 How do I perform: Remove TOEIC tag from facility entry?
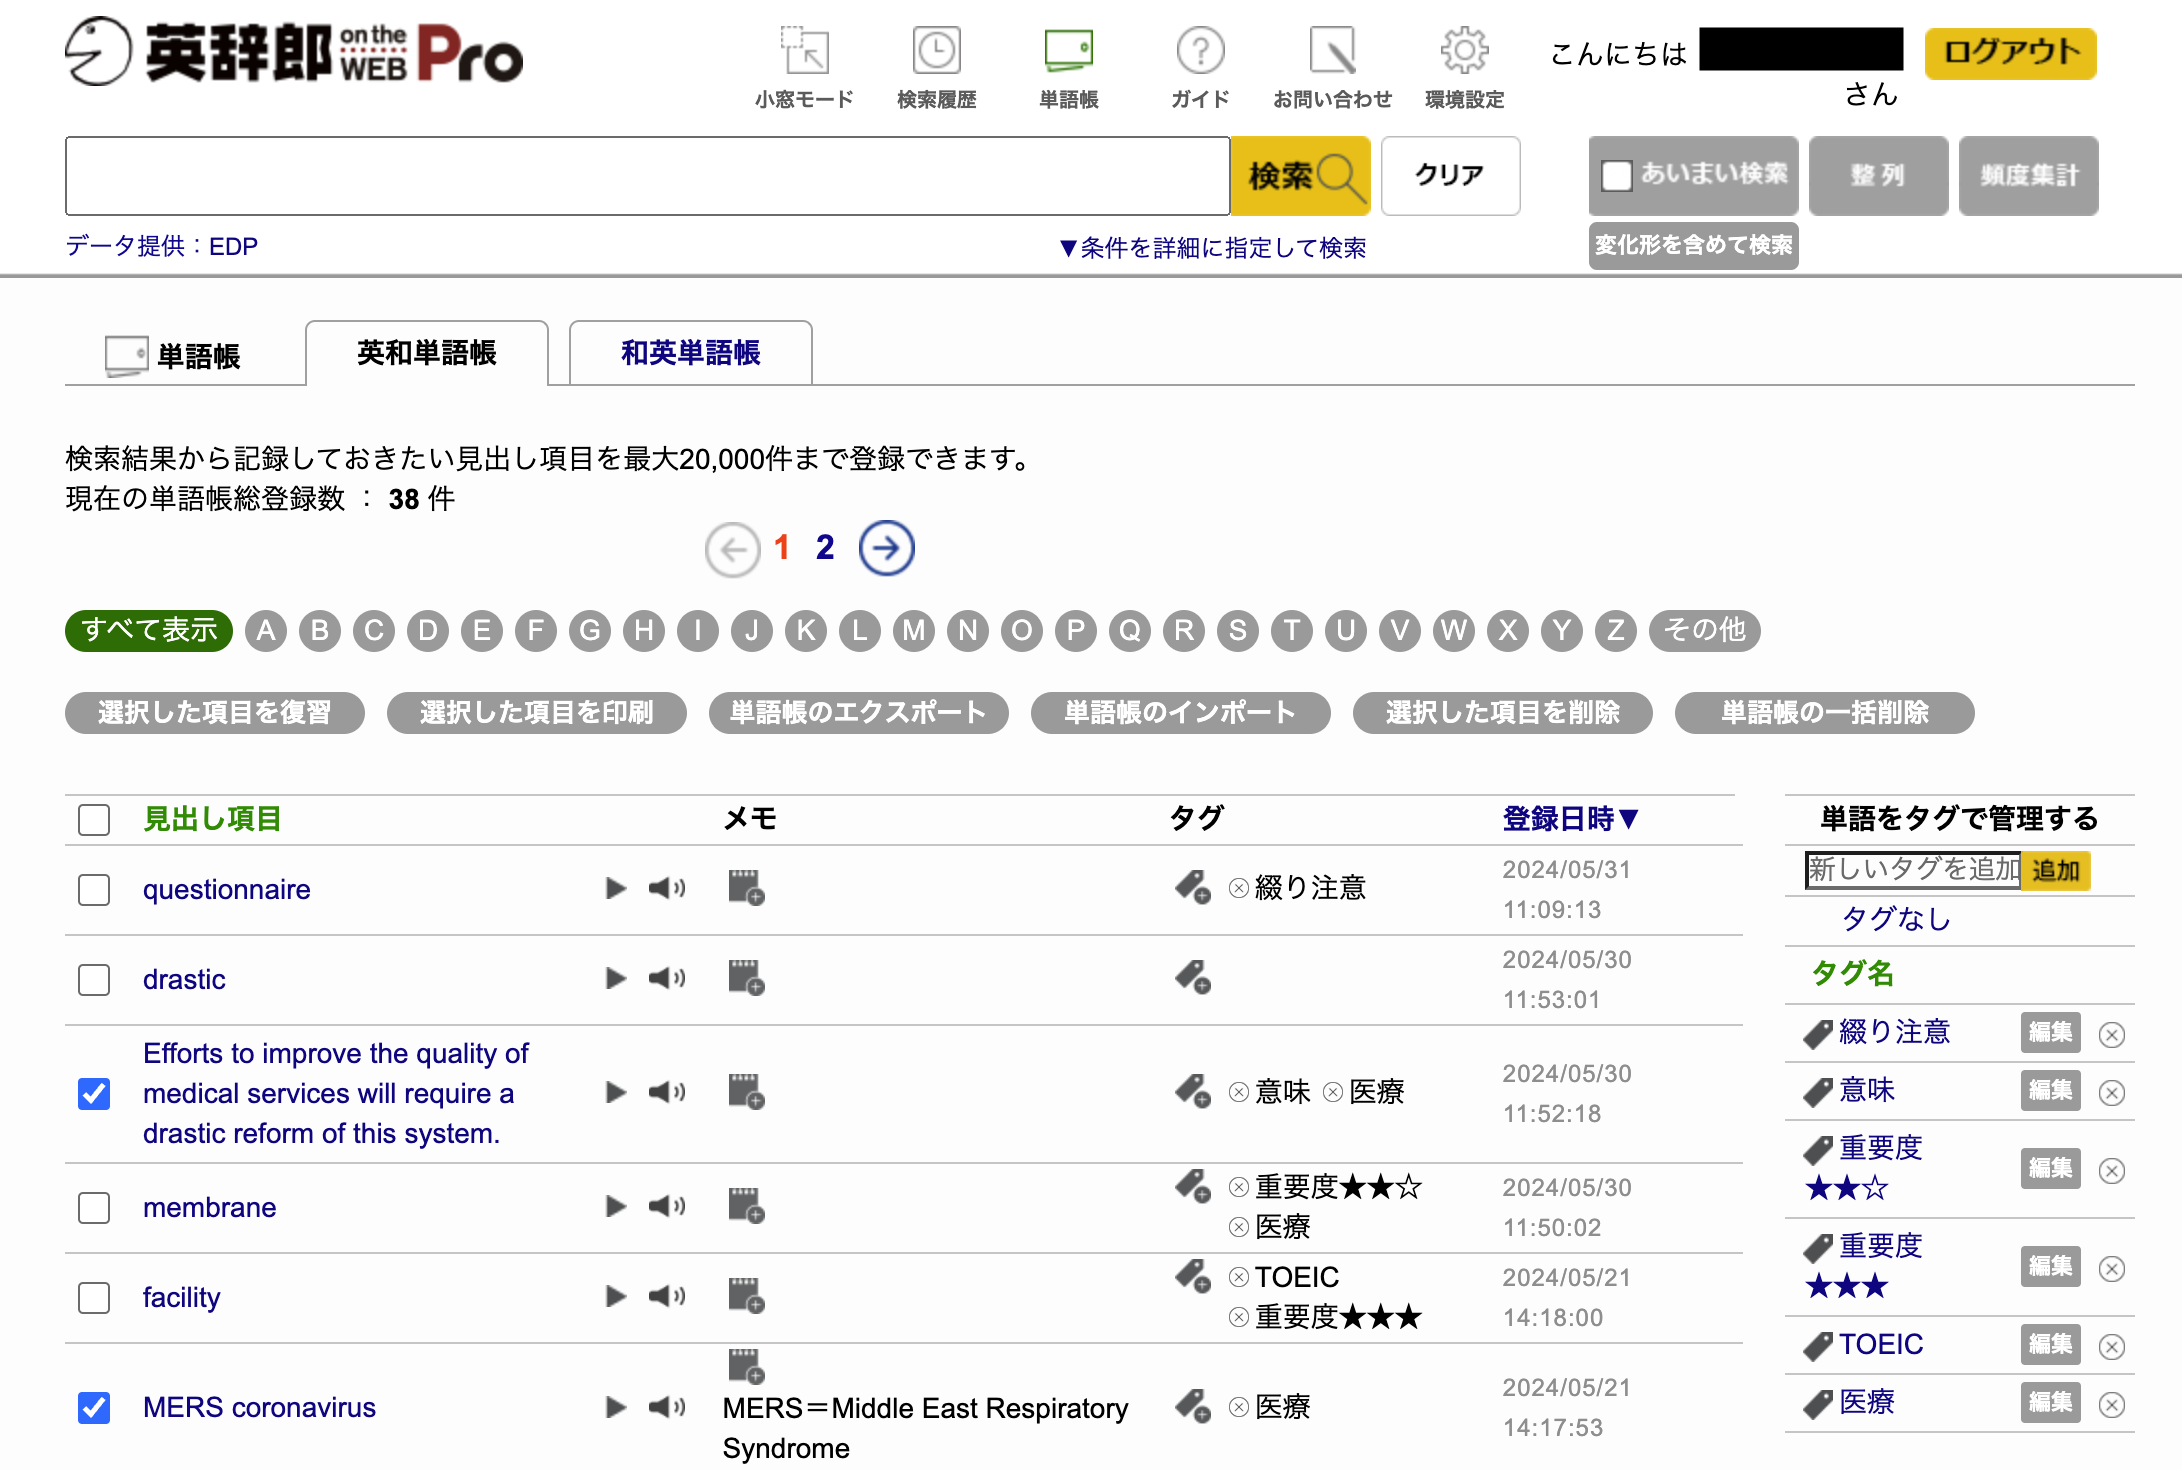coord(1239,1277)
